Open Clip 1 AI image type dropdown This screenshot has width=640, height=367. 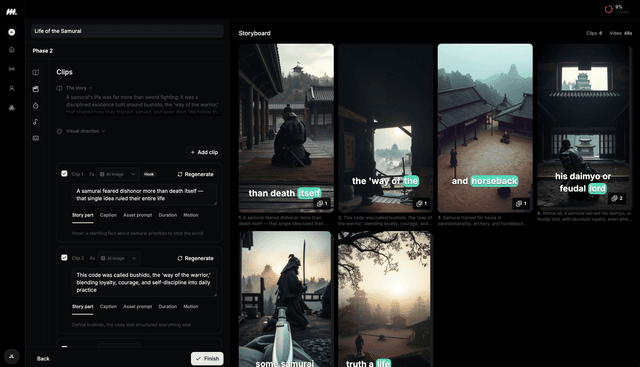pos(118,174)
